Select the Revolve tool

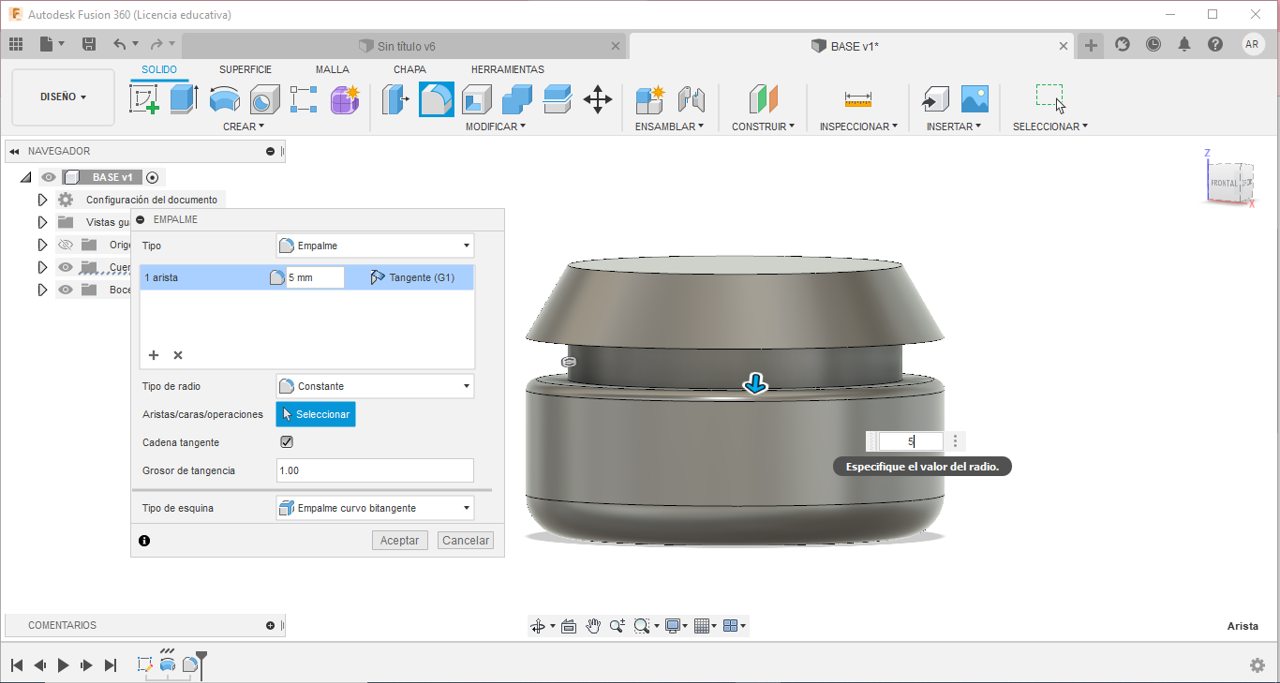pos(224,99)
